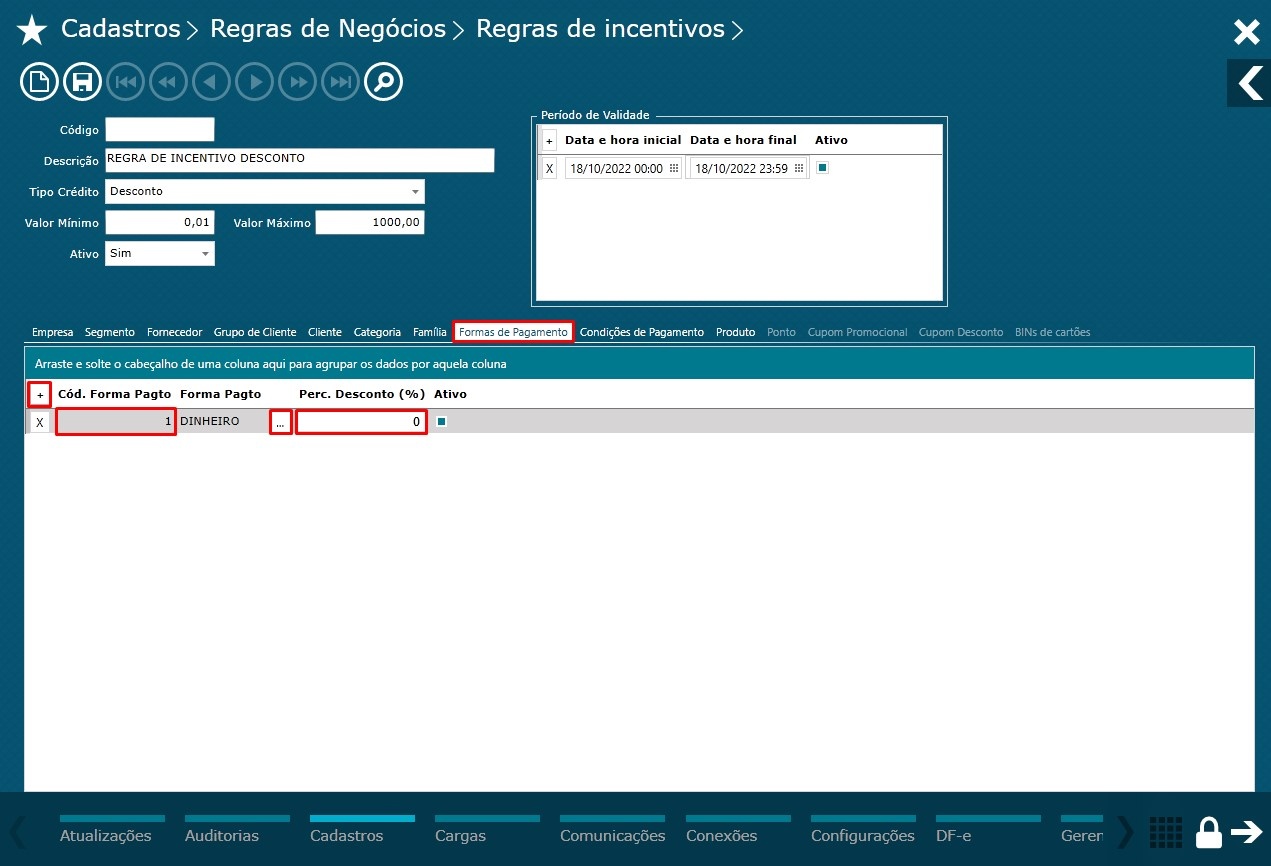Add a payment method with the + button

[x=39, y=393]
